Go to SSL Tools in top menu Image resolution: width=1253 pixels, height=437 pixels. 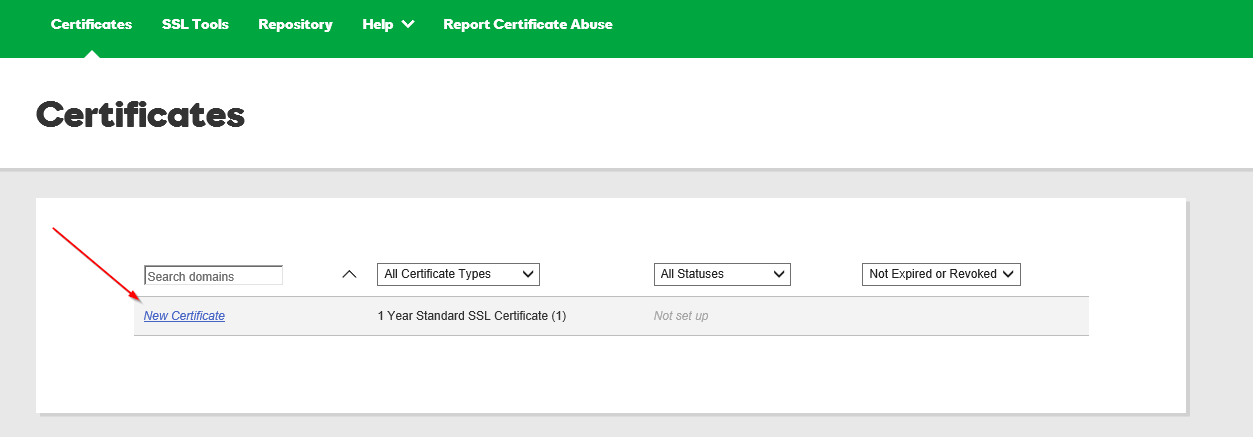point(195,24)
